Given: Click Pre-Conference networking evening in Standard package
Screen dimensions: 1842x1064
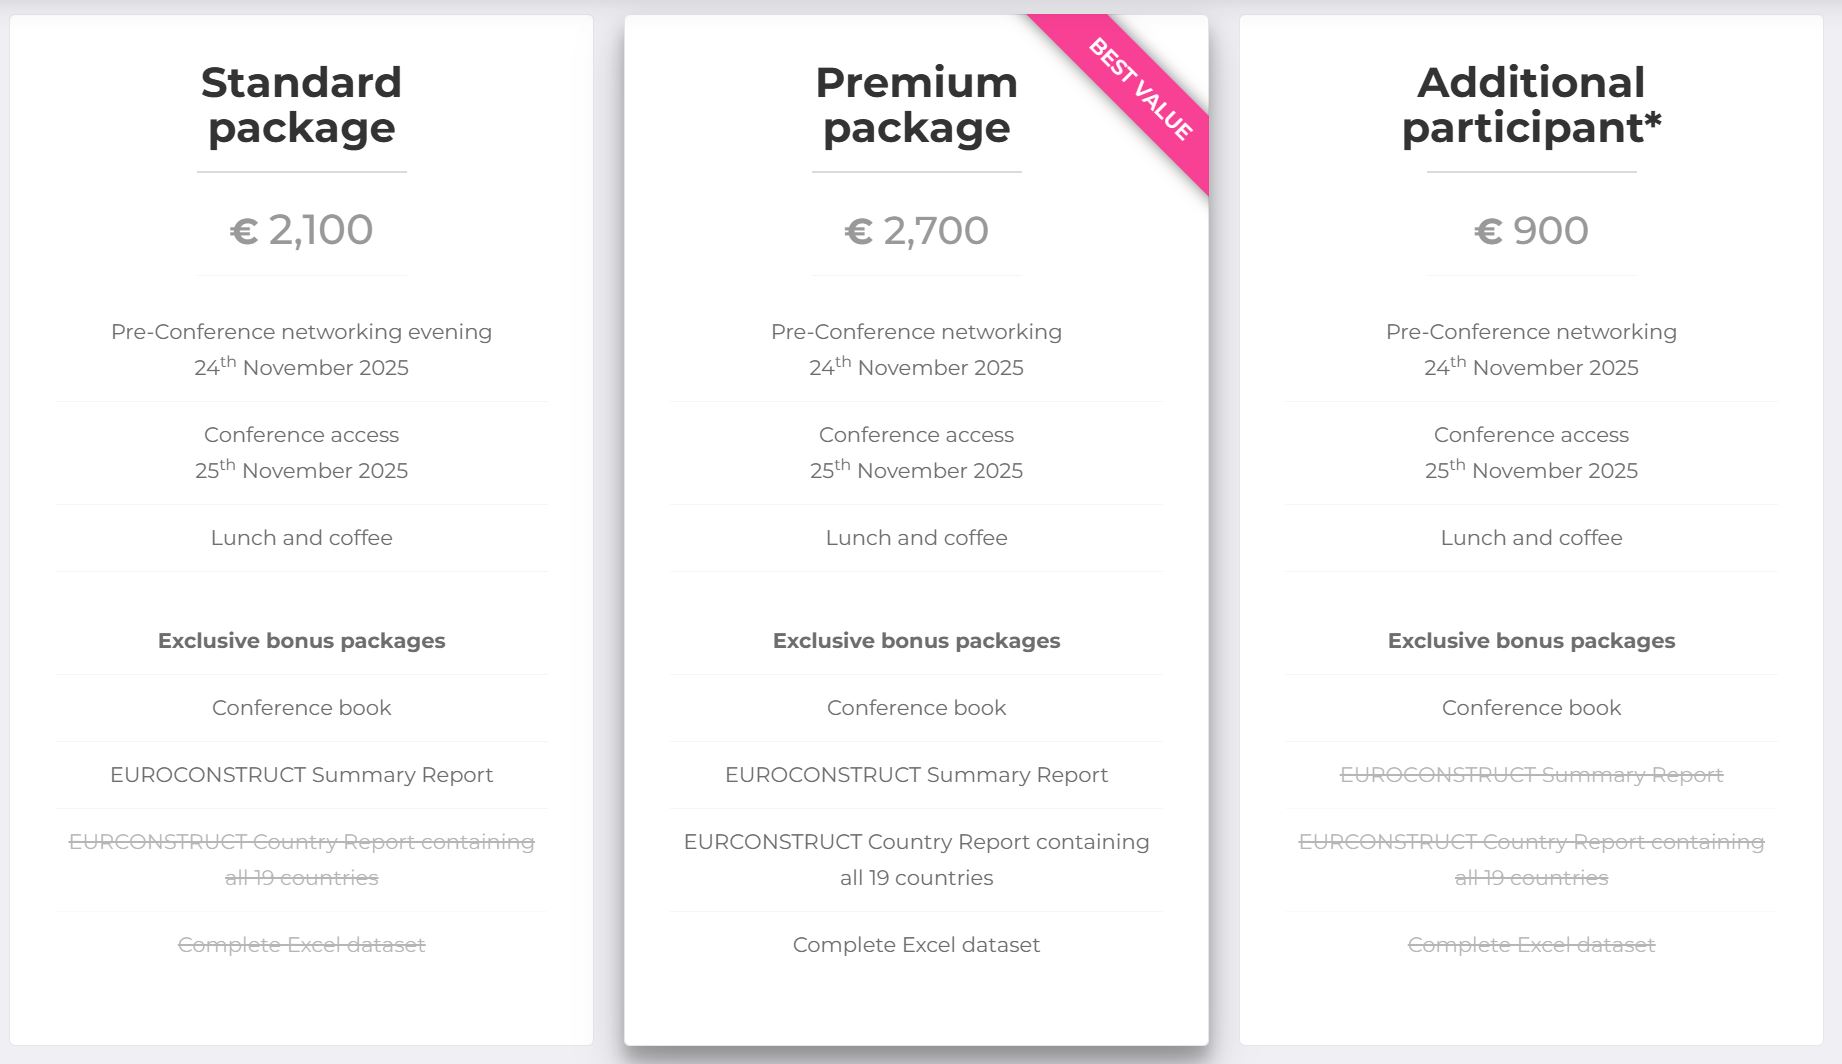Looking at the screenshot, I should pyautogui.click(x=301, y=332).
